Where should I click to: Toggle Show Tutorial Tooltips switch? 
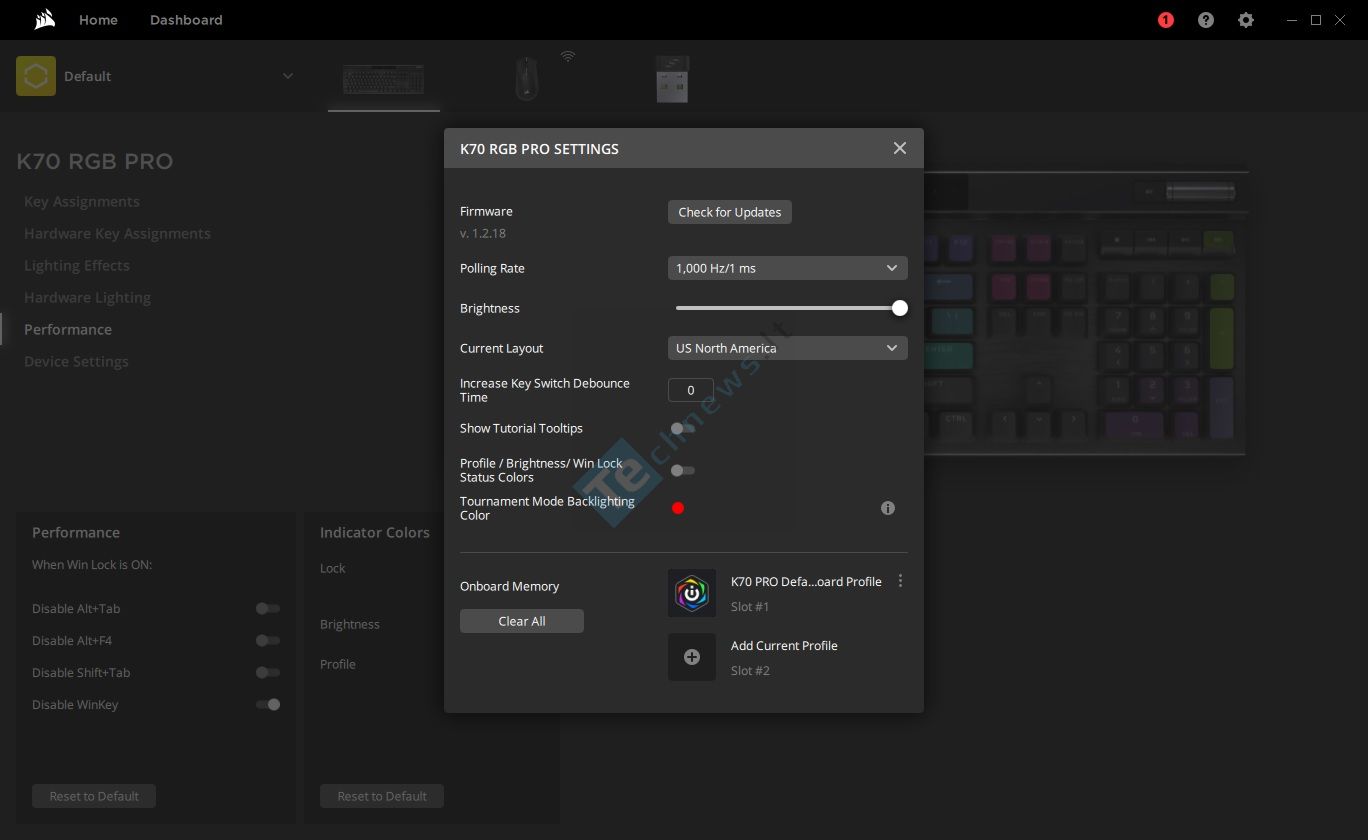[683, 428]
